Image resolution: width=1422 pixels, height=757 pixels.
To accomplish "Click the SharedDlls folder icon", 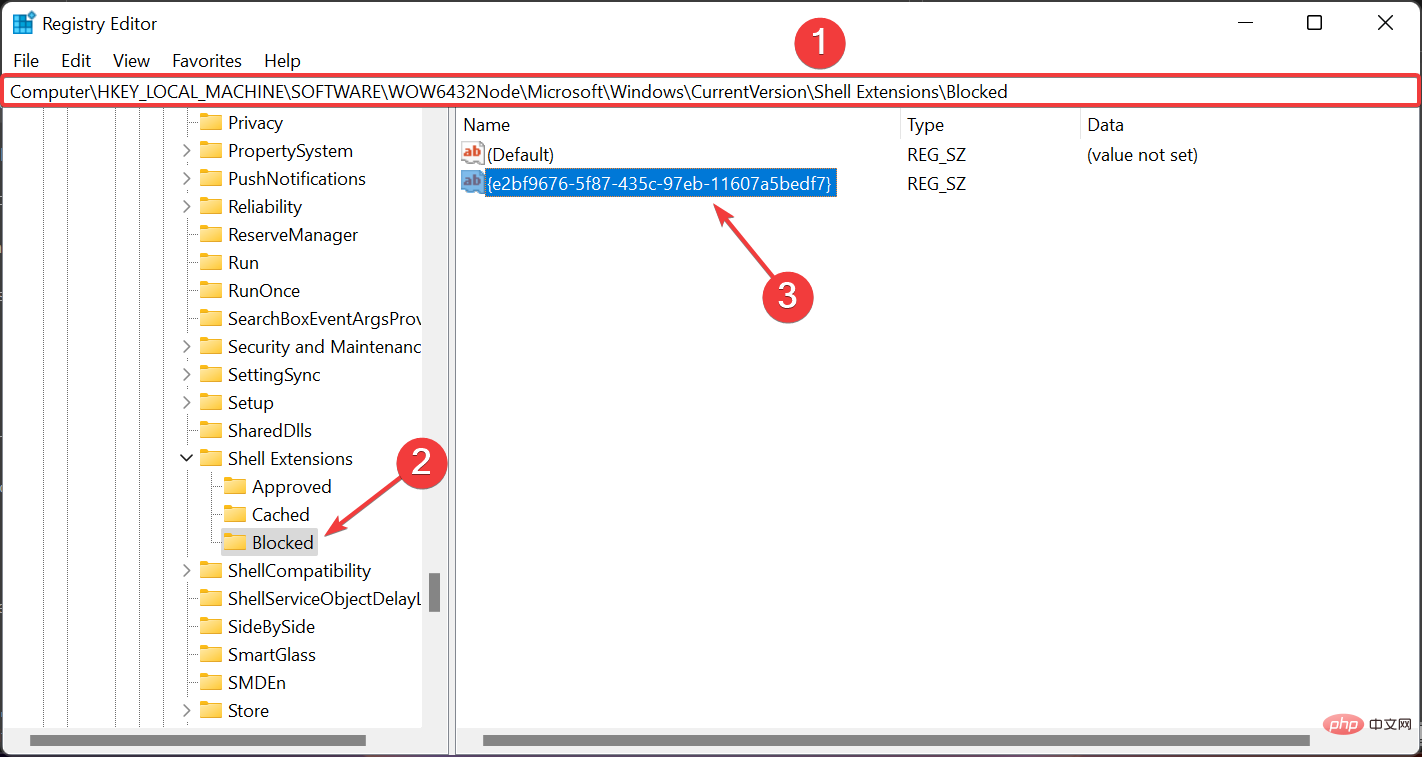I will (x=210, y=431).
